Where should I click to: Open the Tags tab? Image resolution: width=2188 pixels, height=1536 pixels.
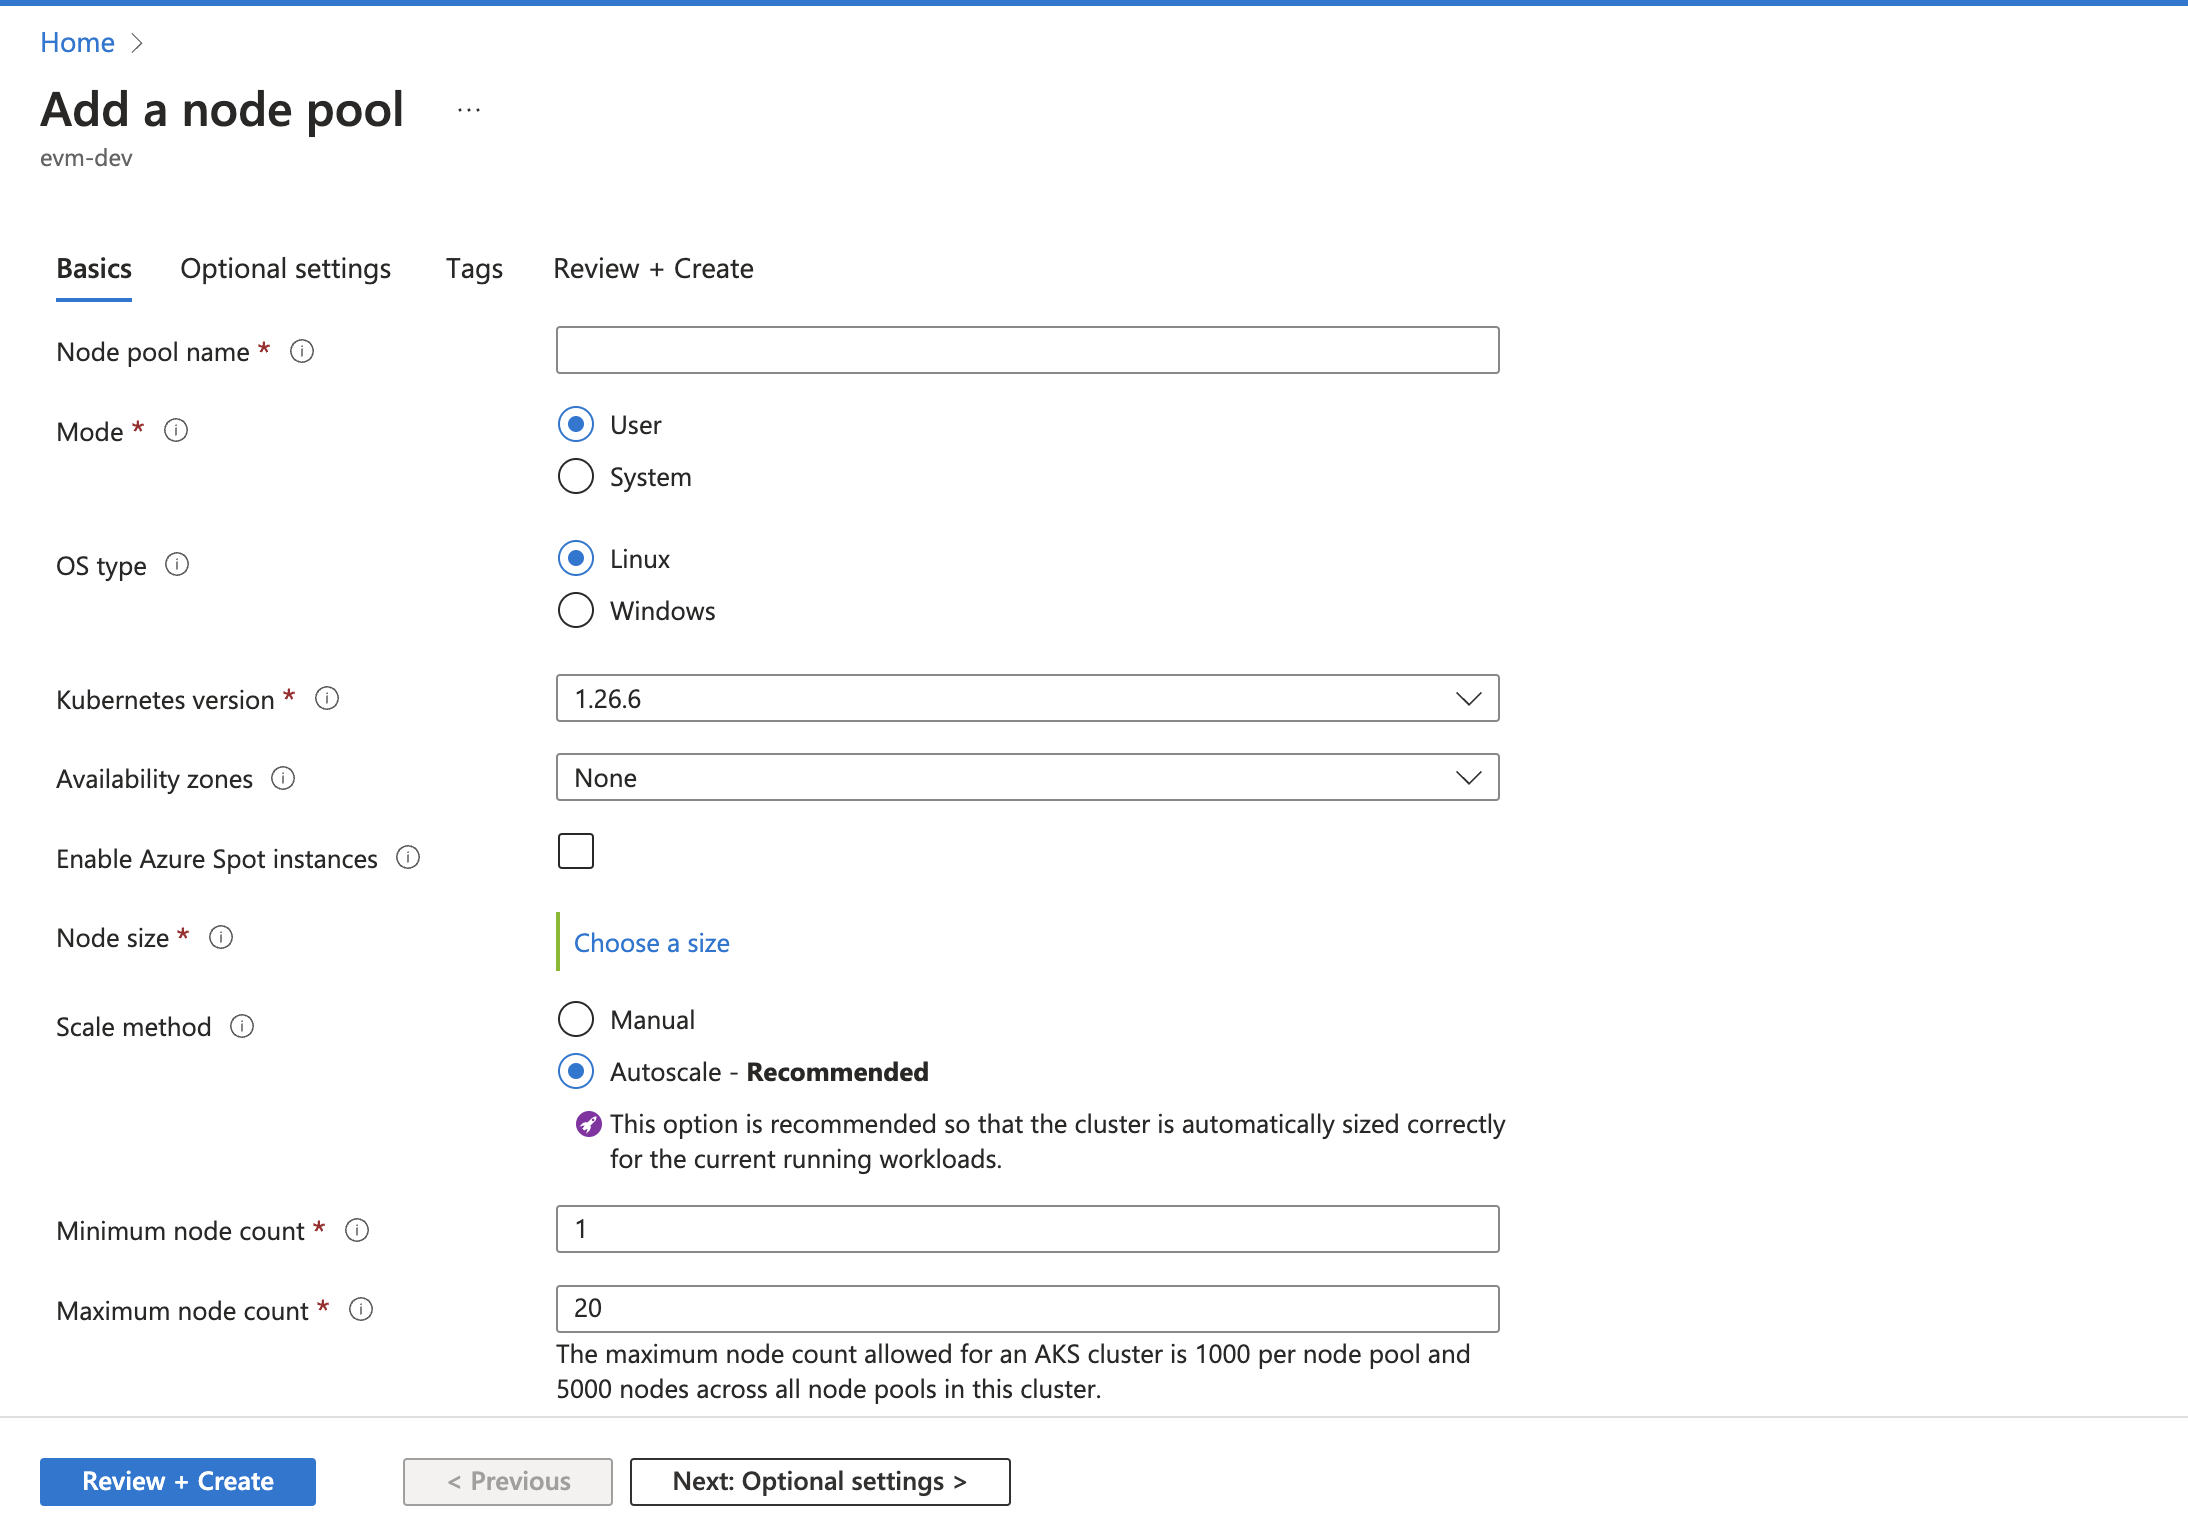474,269
